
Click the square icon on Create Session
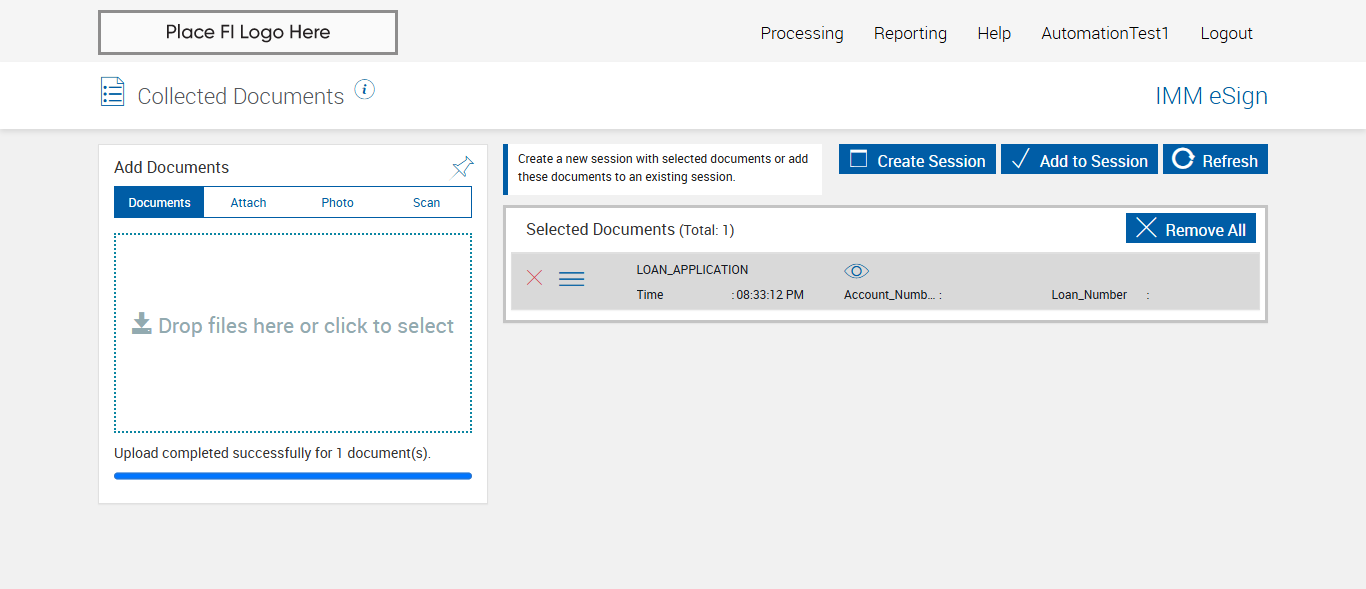click(858, 160)
